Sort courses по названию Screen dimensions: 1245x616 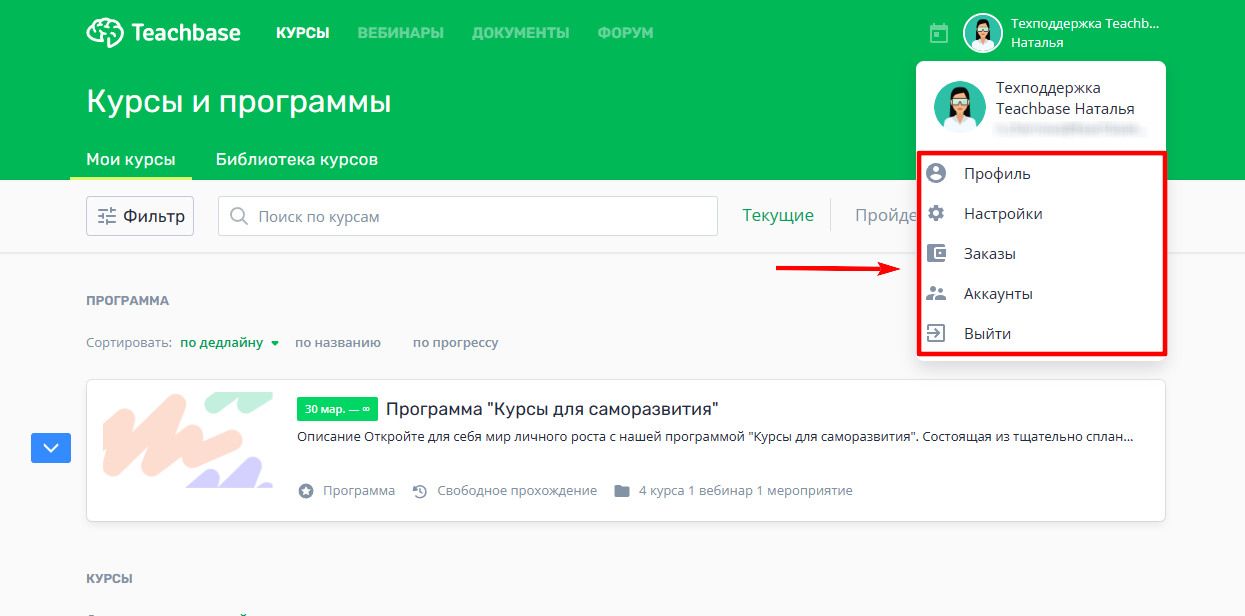[338, 342]
